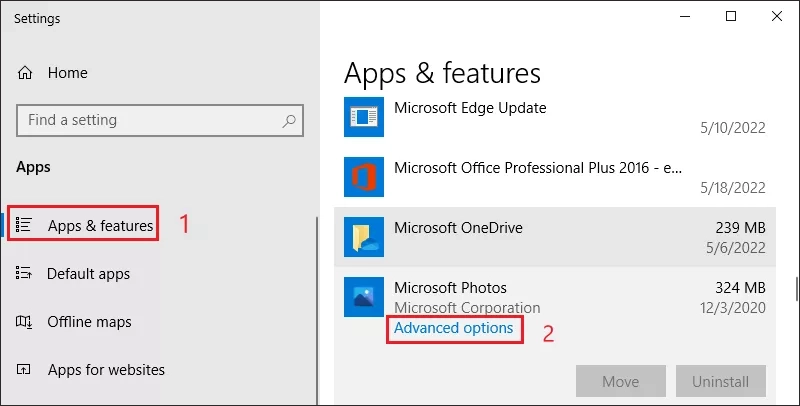Image resolution: width=800 pixels, height=406 pixels.
Task: Select the Microsoft Photos entry name
Action: (x=450, y=288)
